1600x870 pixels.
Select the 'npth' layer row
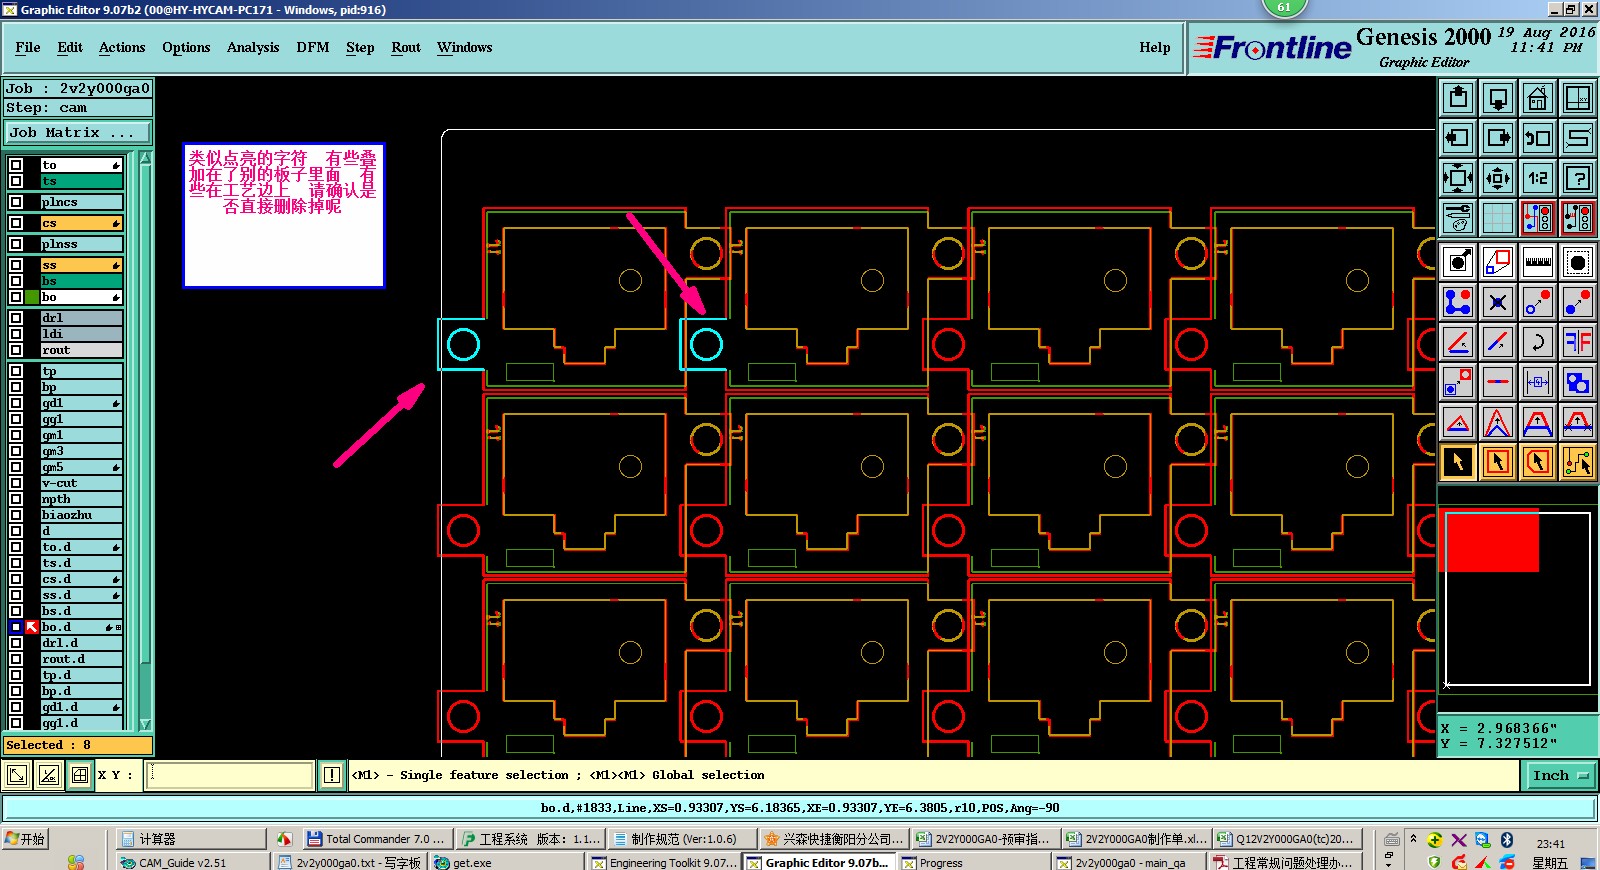click(x=81, y=499)
